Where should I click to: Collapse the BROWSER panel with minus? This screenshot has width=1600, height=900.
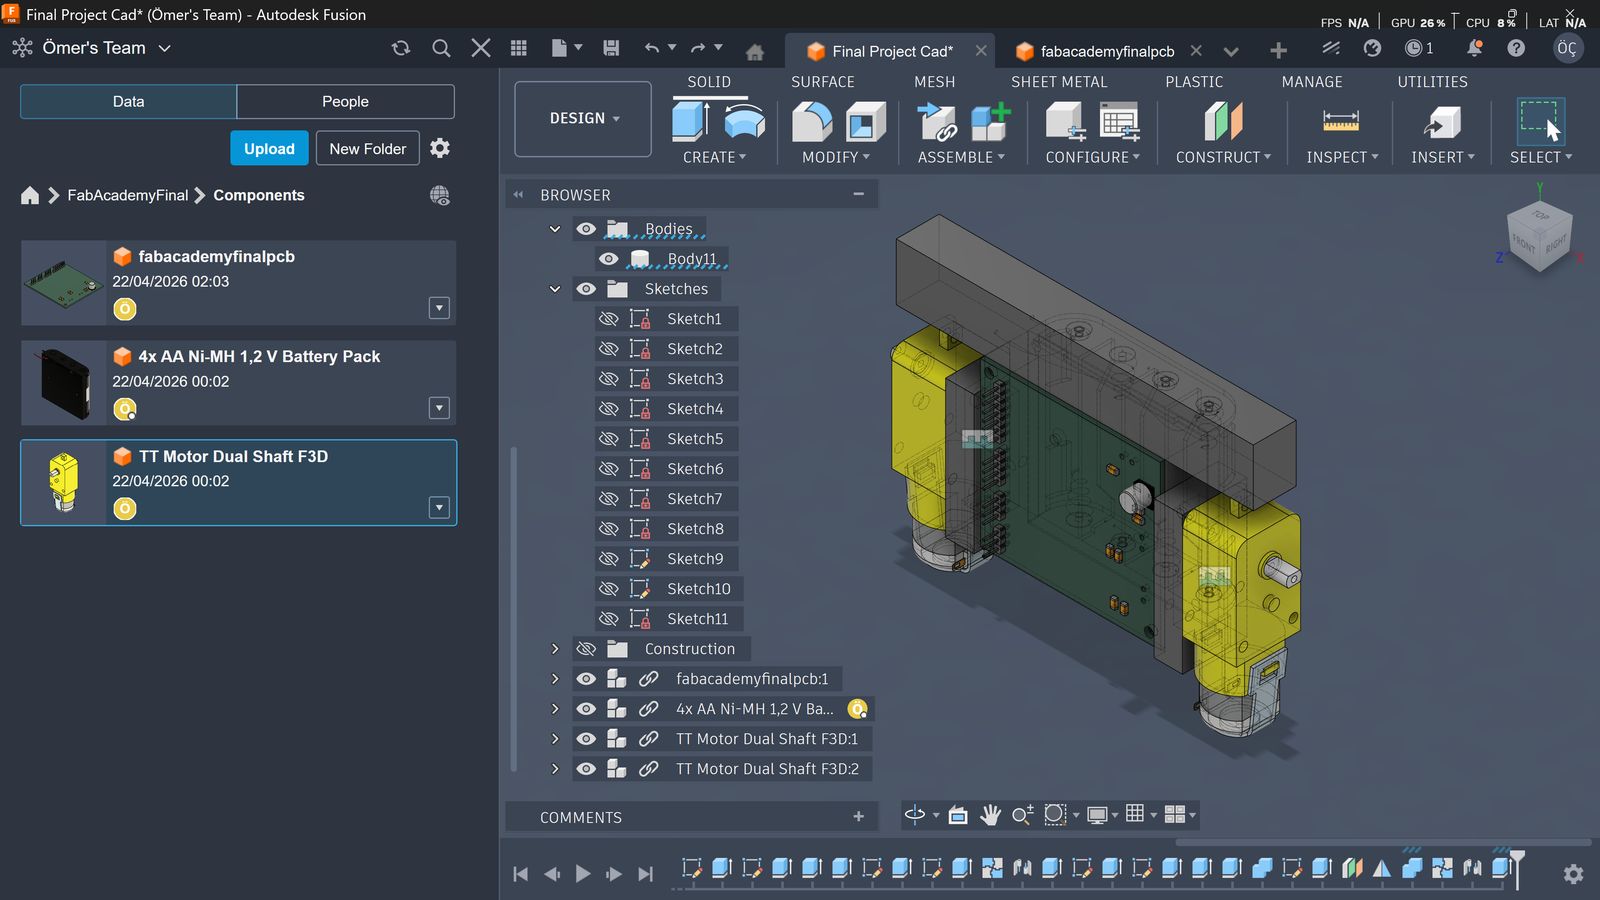[858, 194]
